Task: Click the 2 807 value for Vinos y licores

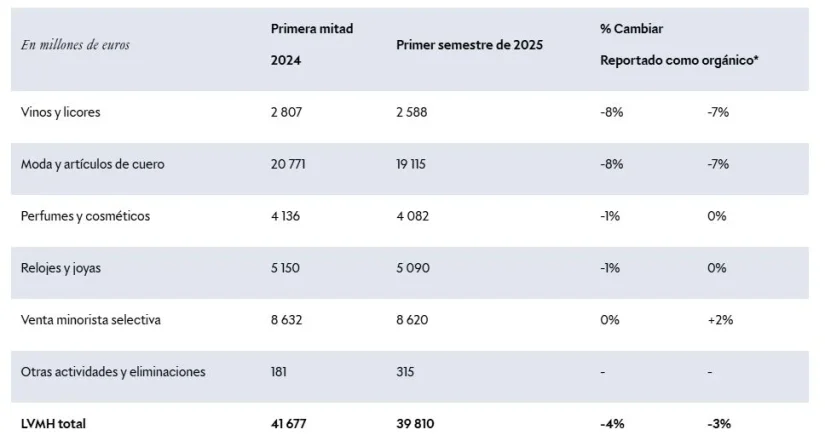Action: click(286, 112)
